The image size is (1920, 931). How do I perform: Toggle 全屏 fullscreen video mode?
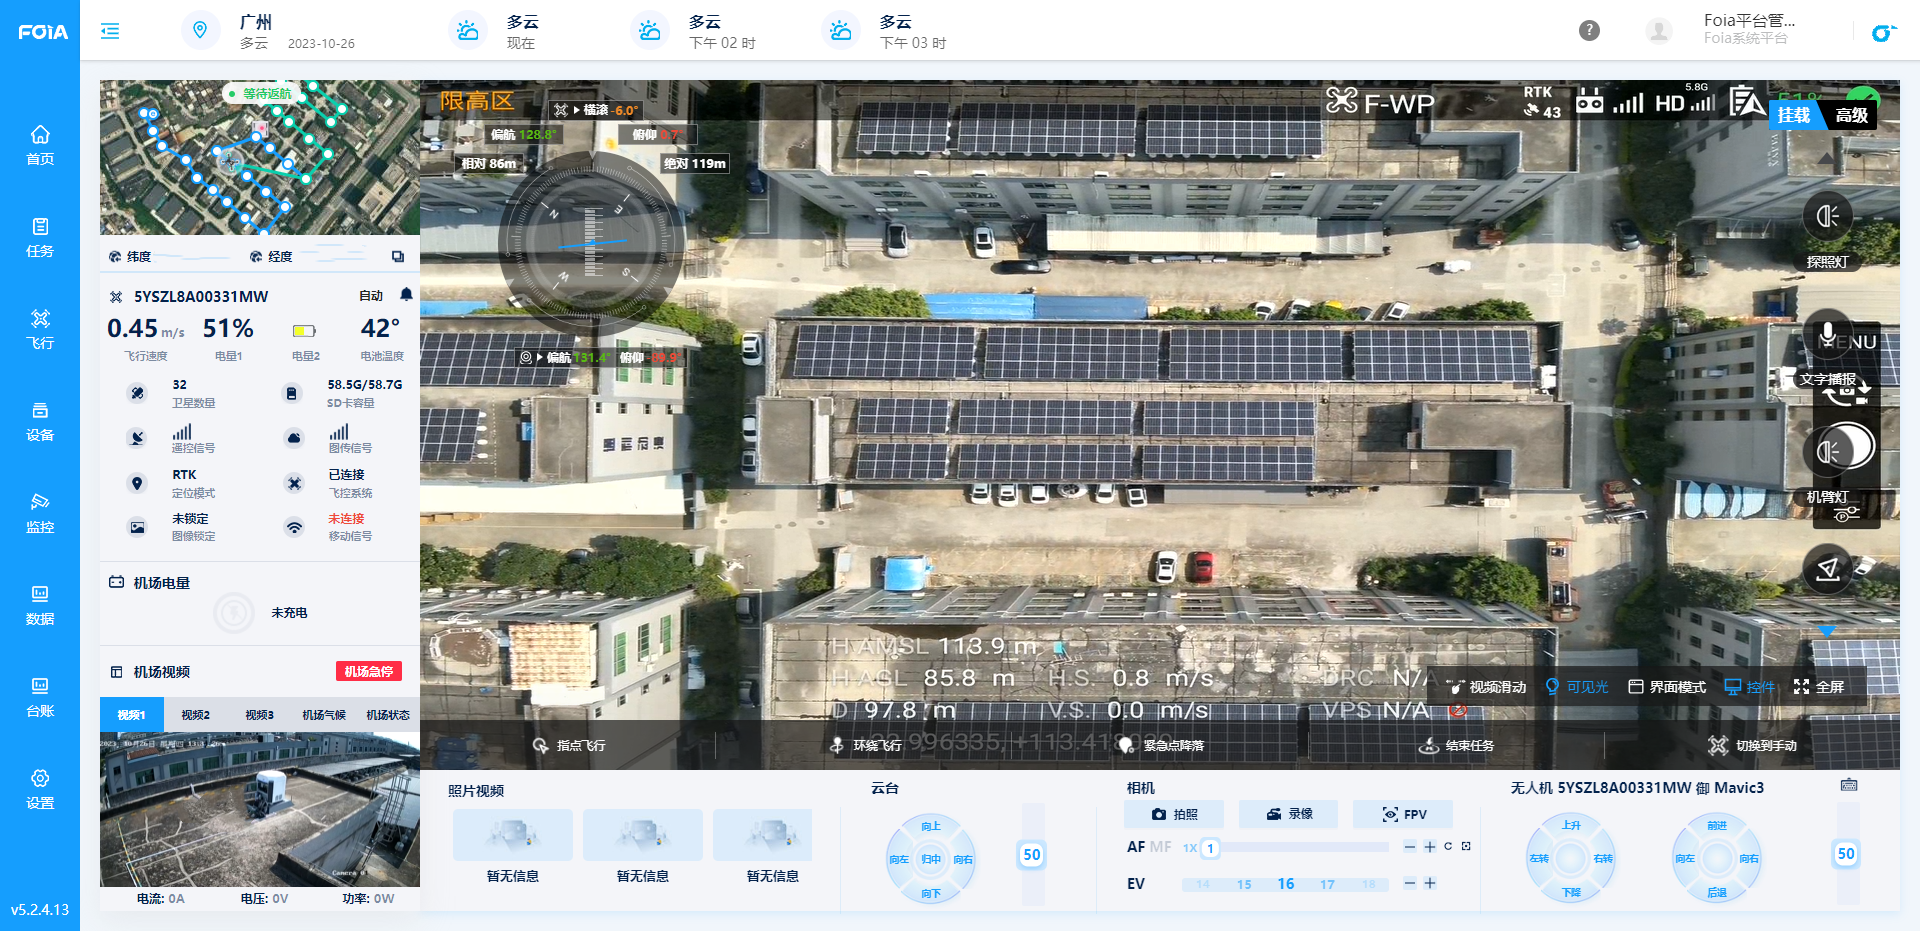tap(1819, 687)
